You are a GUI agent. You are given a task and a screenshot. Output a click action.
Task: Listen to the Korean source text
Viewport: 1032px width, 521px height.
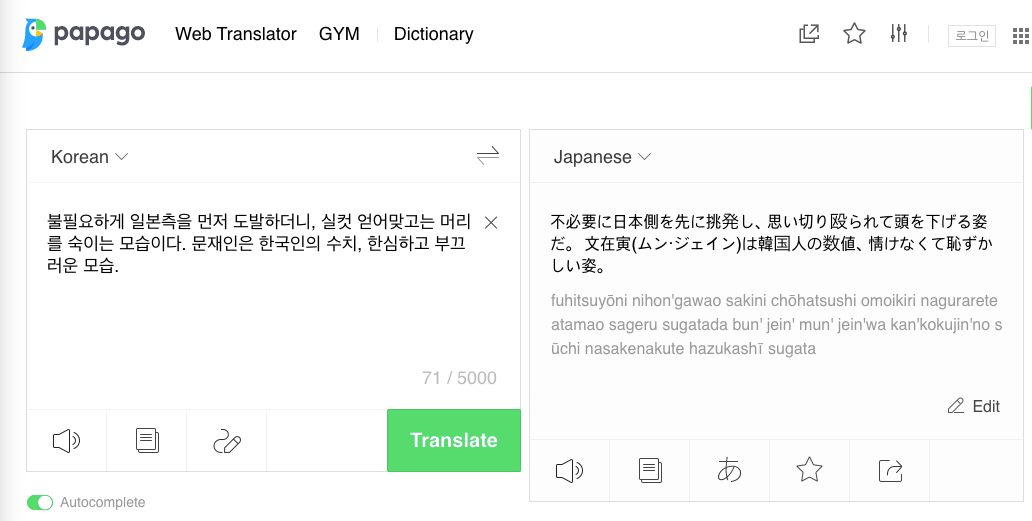[66, 440]
